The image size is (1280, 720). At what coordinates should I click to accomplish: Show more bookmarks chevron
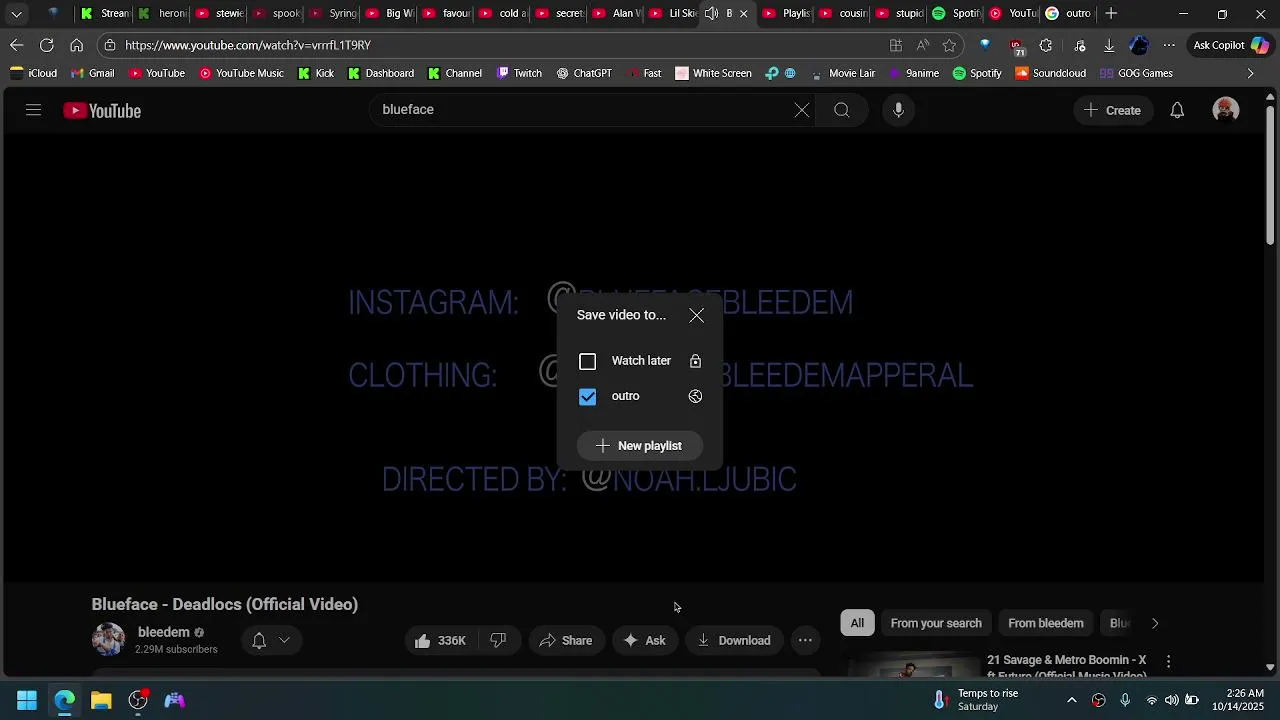tap(1250, 73)
